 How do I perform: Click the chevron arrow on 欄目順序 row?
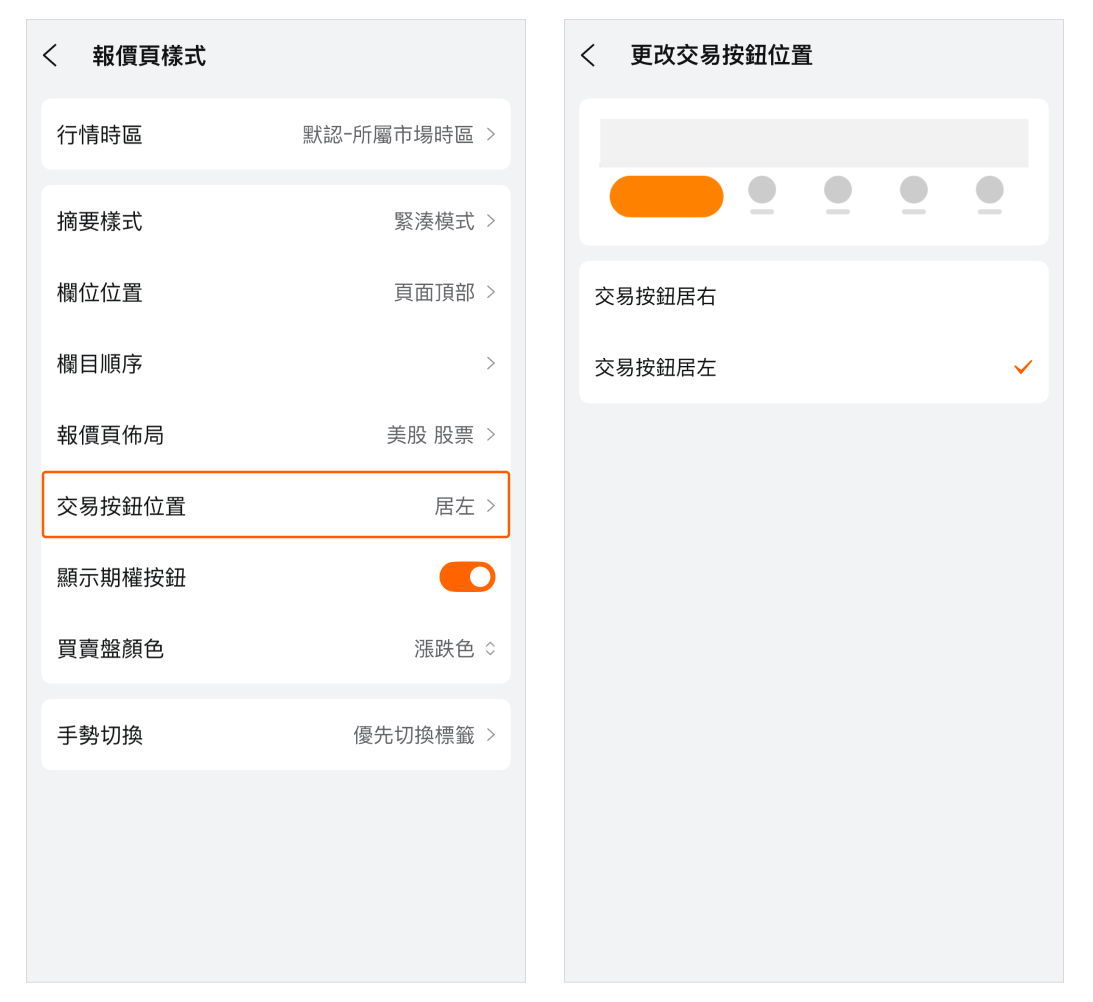pyautogui.click(x=490, y=363)
